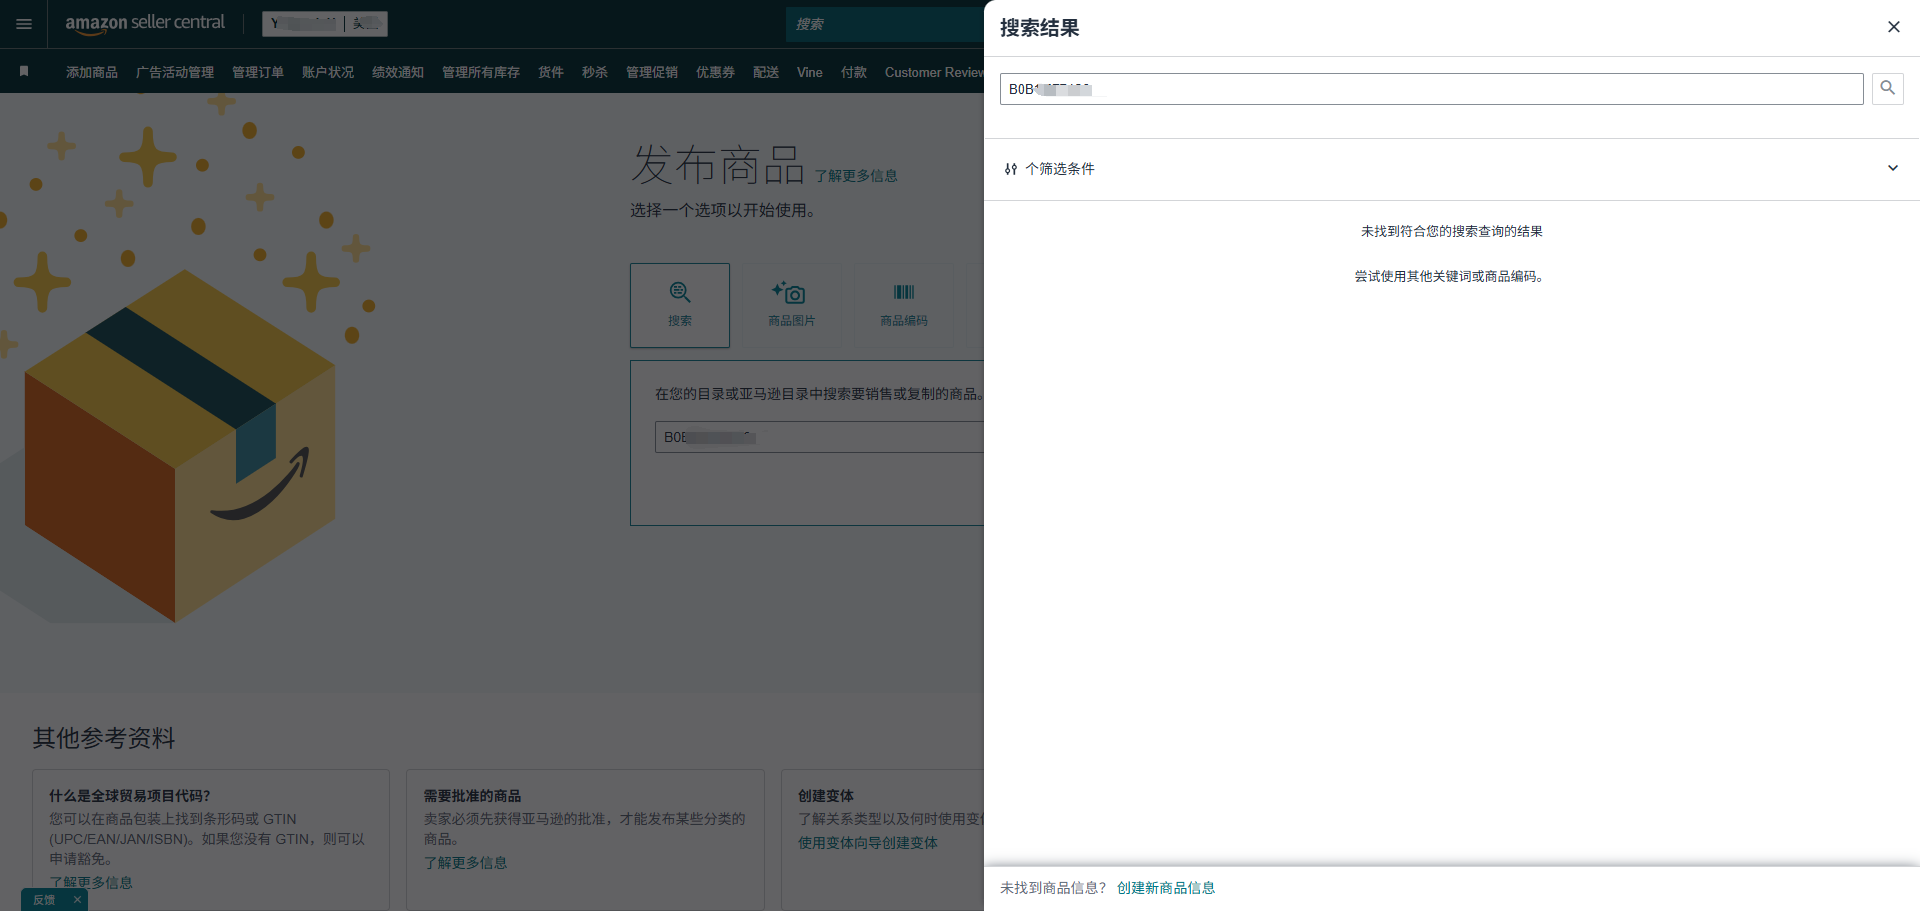Open the hamburger navigation menu

pos(24,24)
